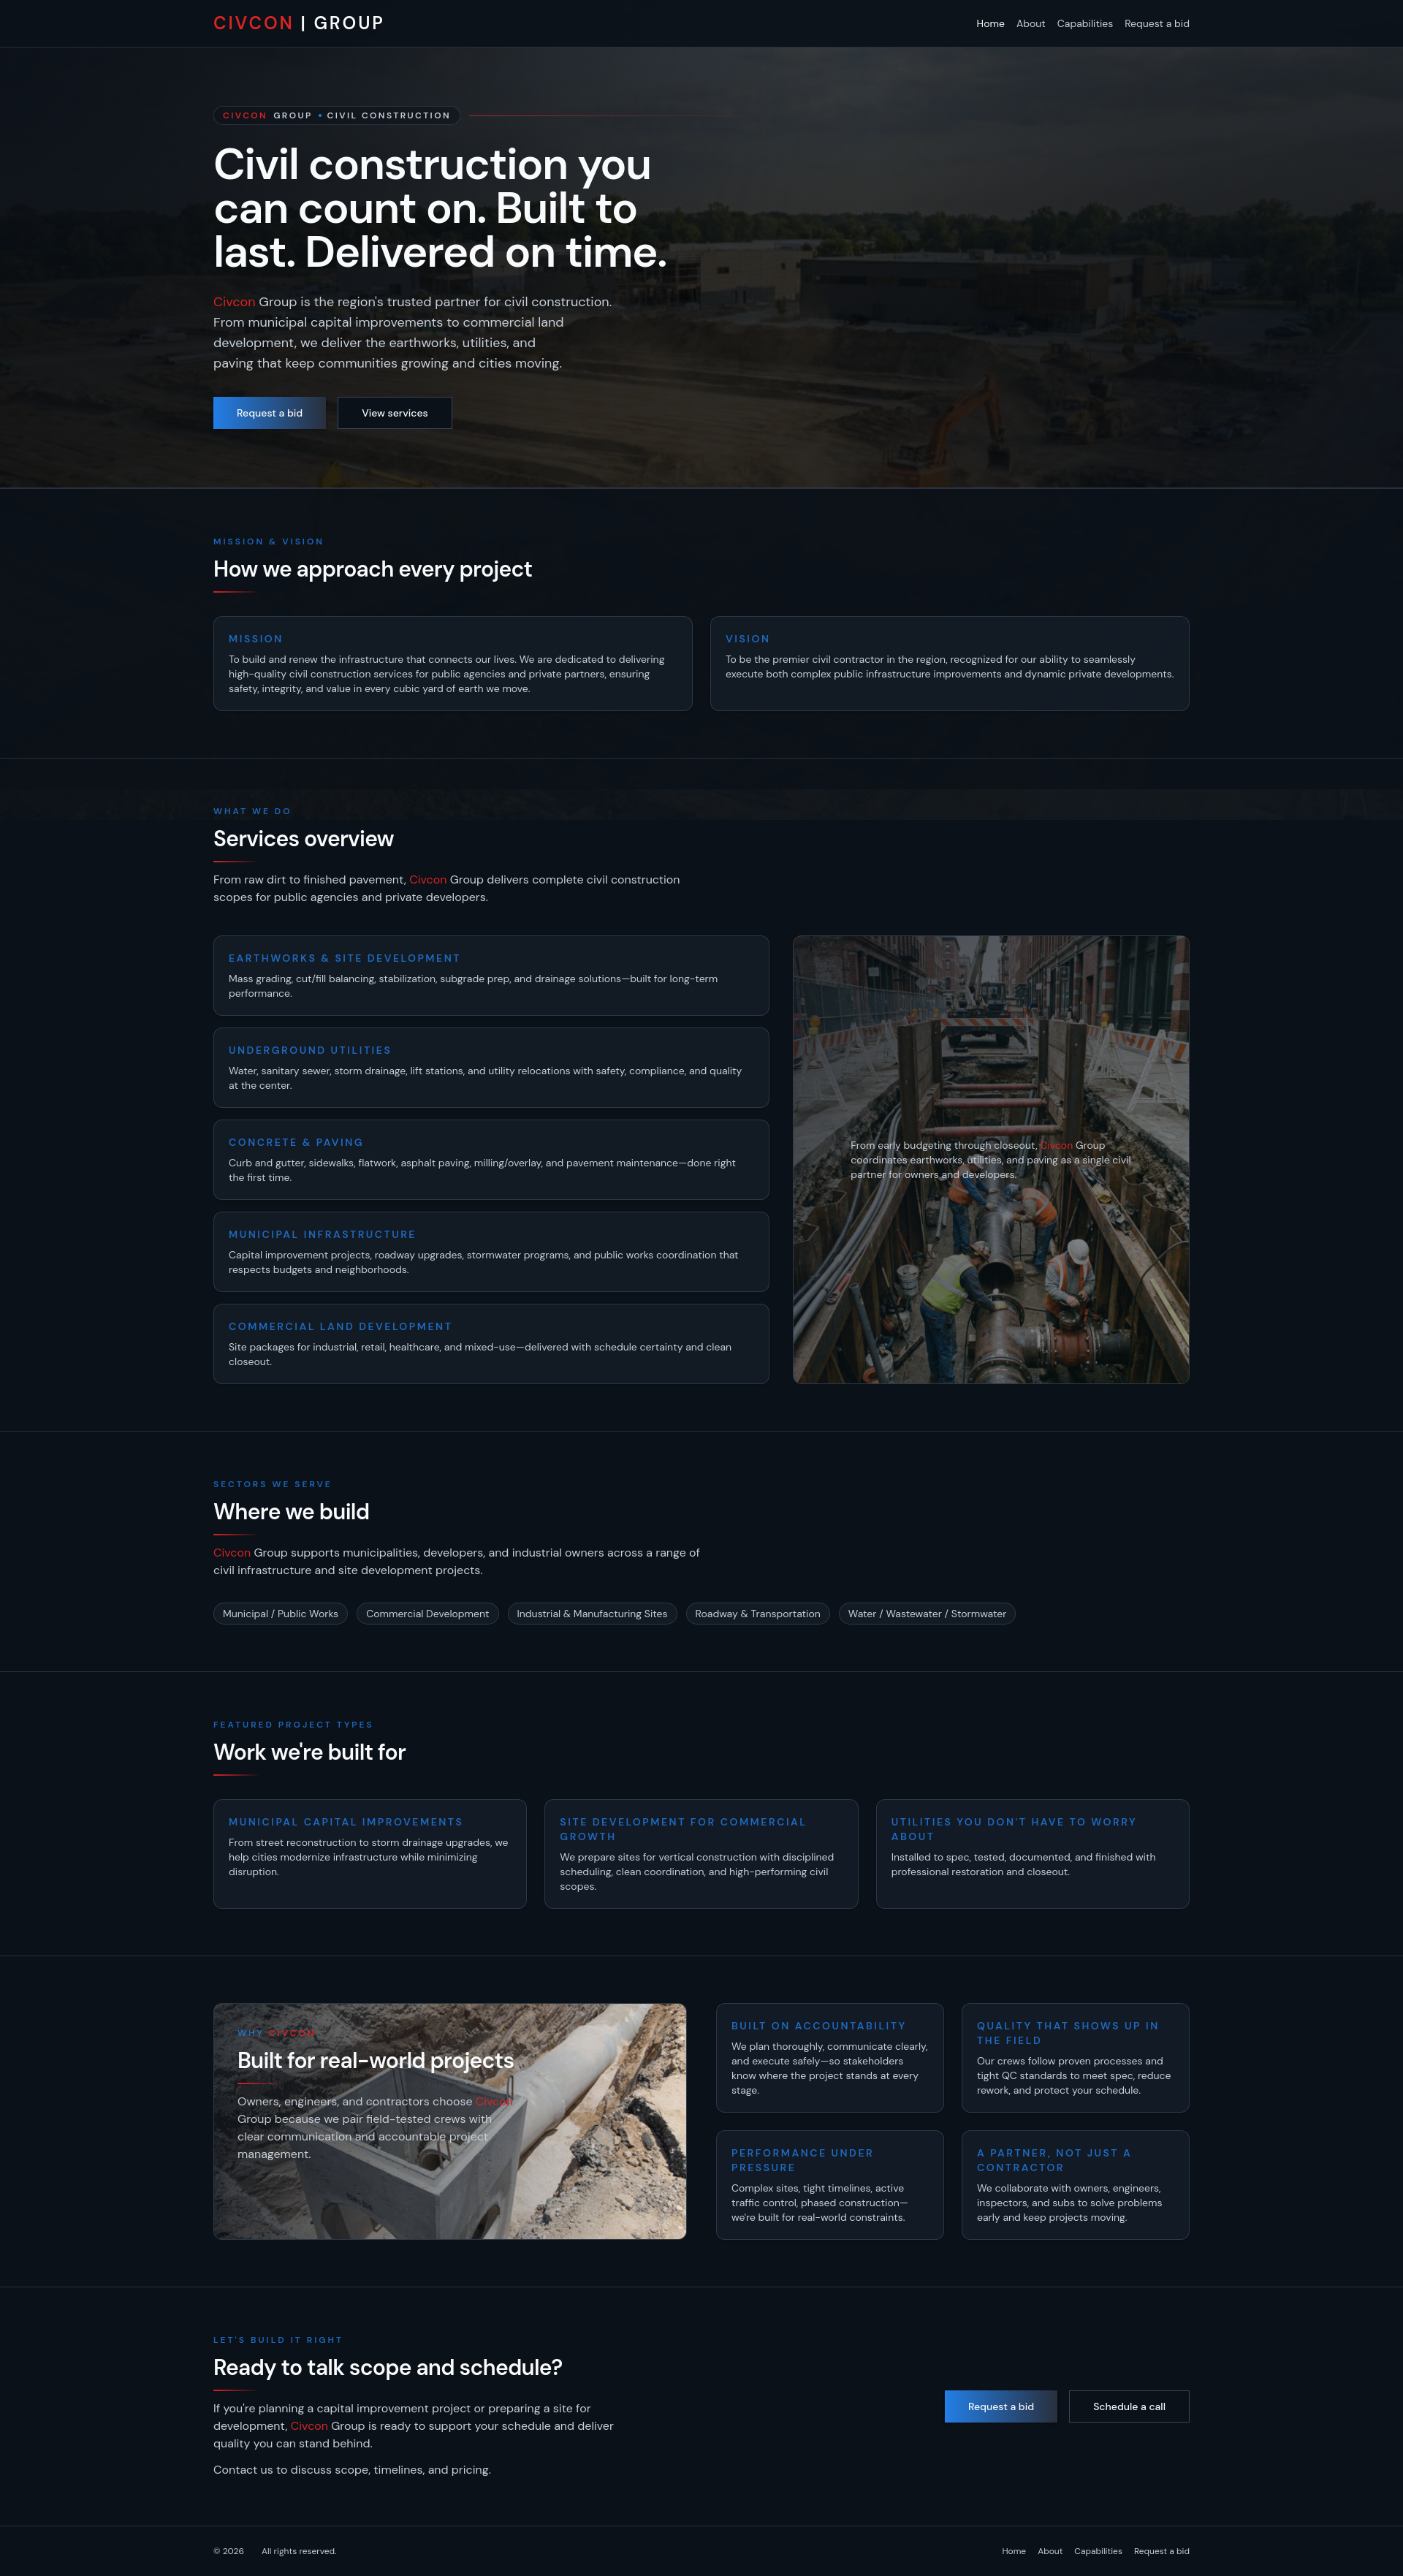Open Request a bid in the footer

point(1162,2551)
